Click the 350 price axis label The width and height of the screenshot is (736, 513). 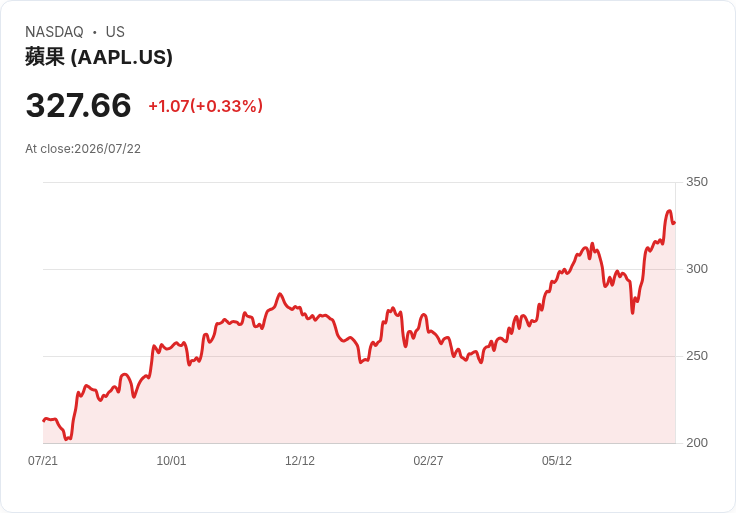pos(697,182)
